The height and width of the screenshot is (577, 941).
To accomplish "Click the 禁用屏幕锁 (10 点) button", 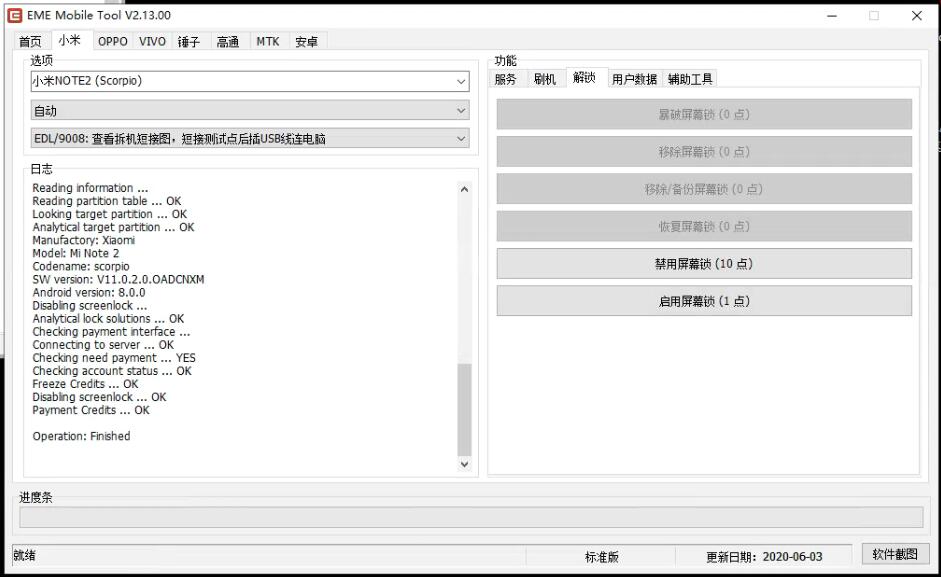I will [704, 264].
